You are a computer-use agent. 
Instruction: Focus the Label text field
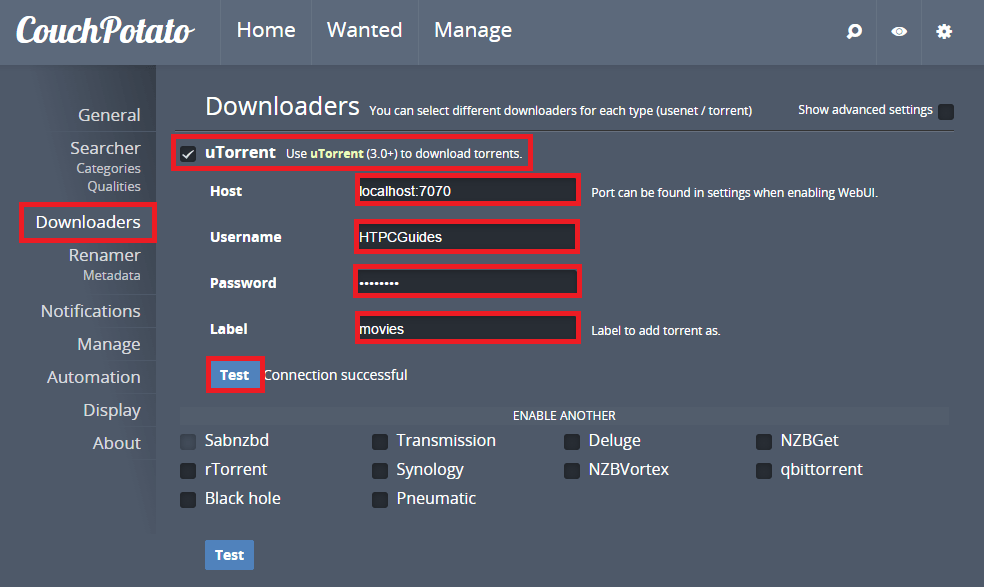click(x=467, y=328)
